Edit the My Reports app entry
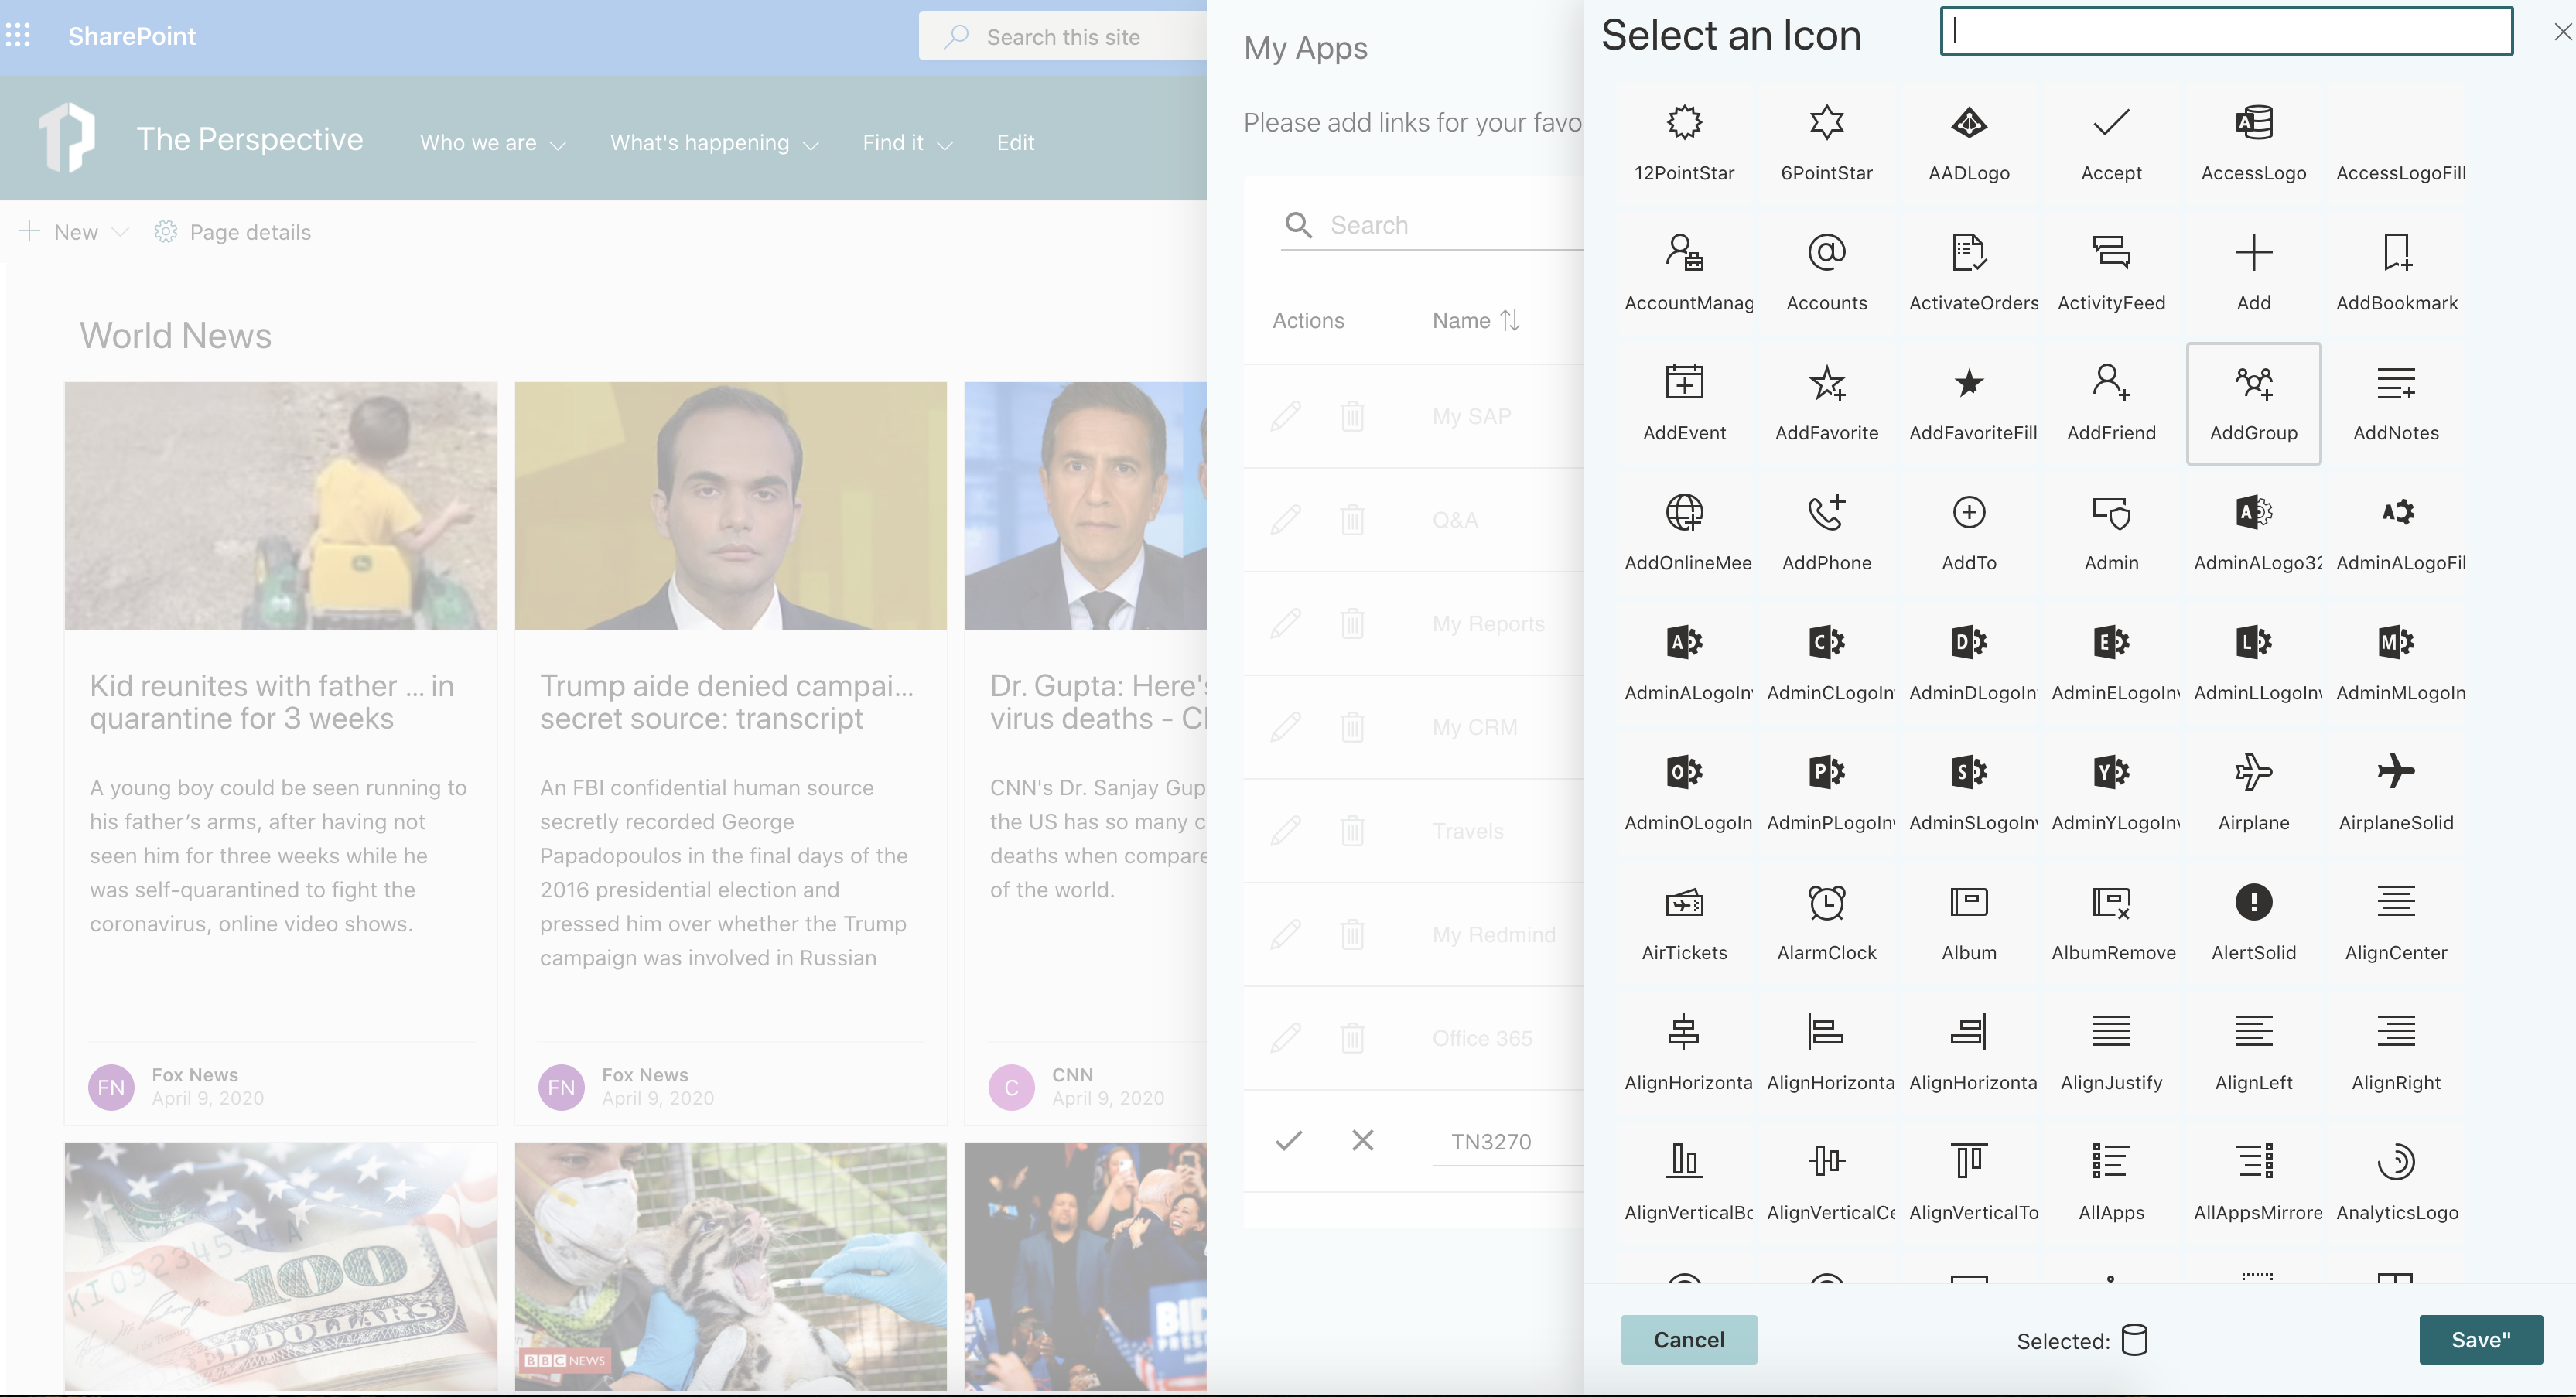Screen dimensions: 2576x1397 click(1286, 623)
